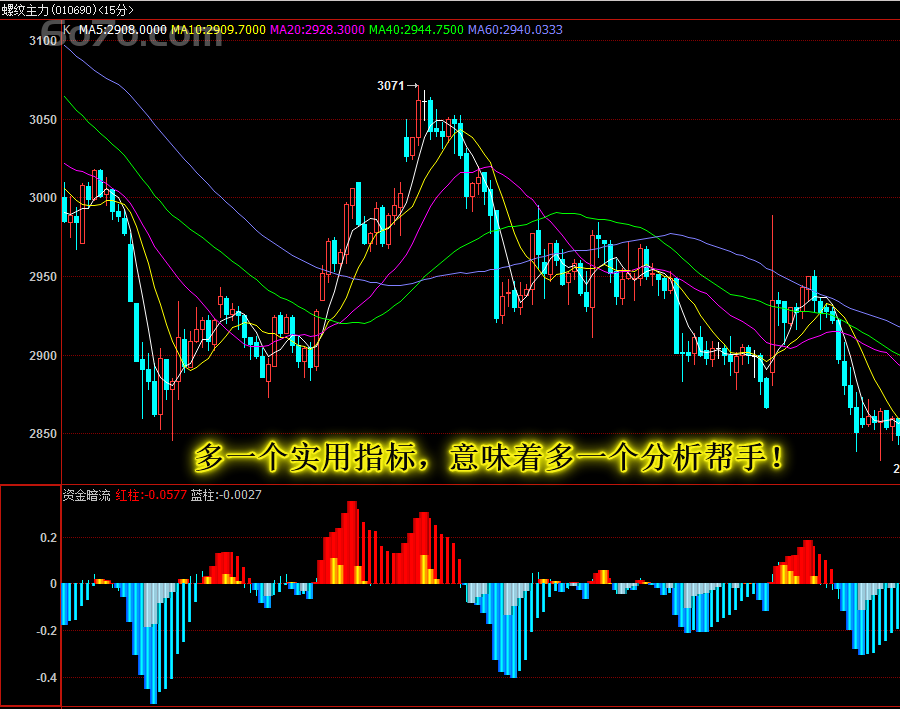900x709 pixels.
Task: Click the 3000 price axis label
Action: (x=43, y=197)
